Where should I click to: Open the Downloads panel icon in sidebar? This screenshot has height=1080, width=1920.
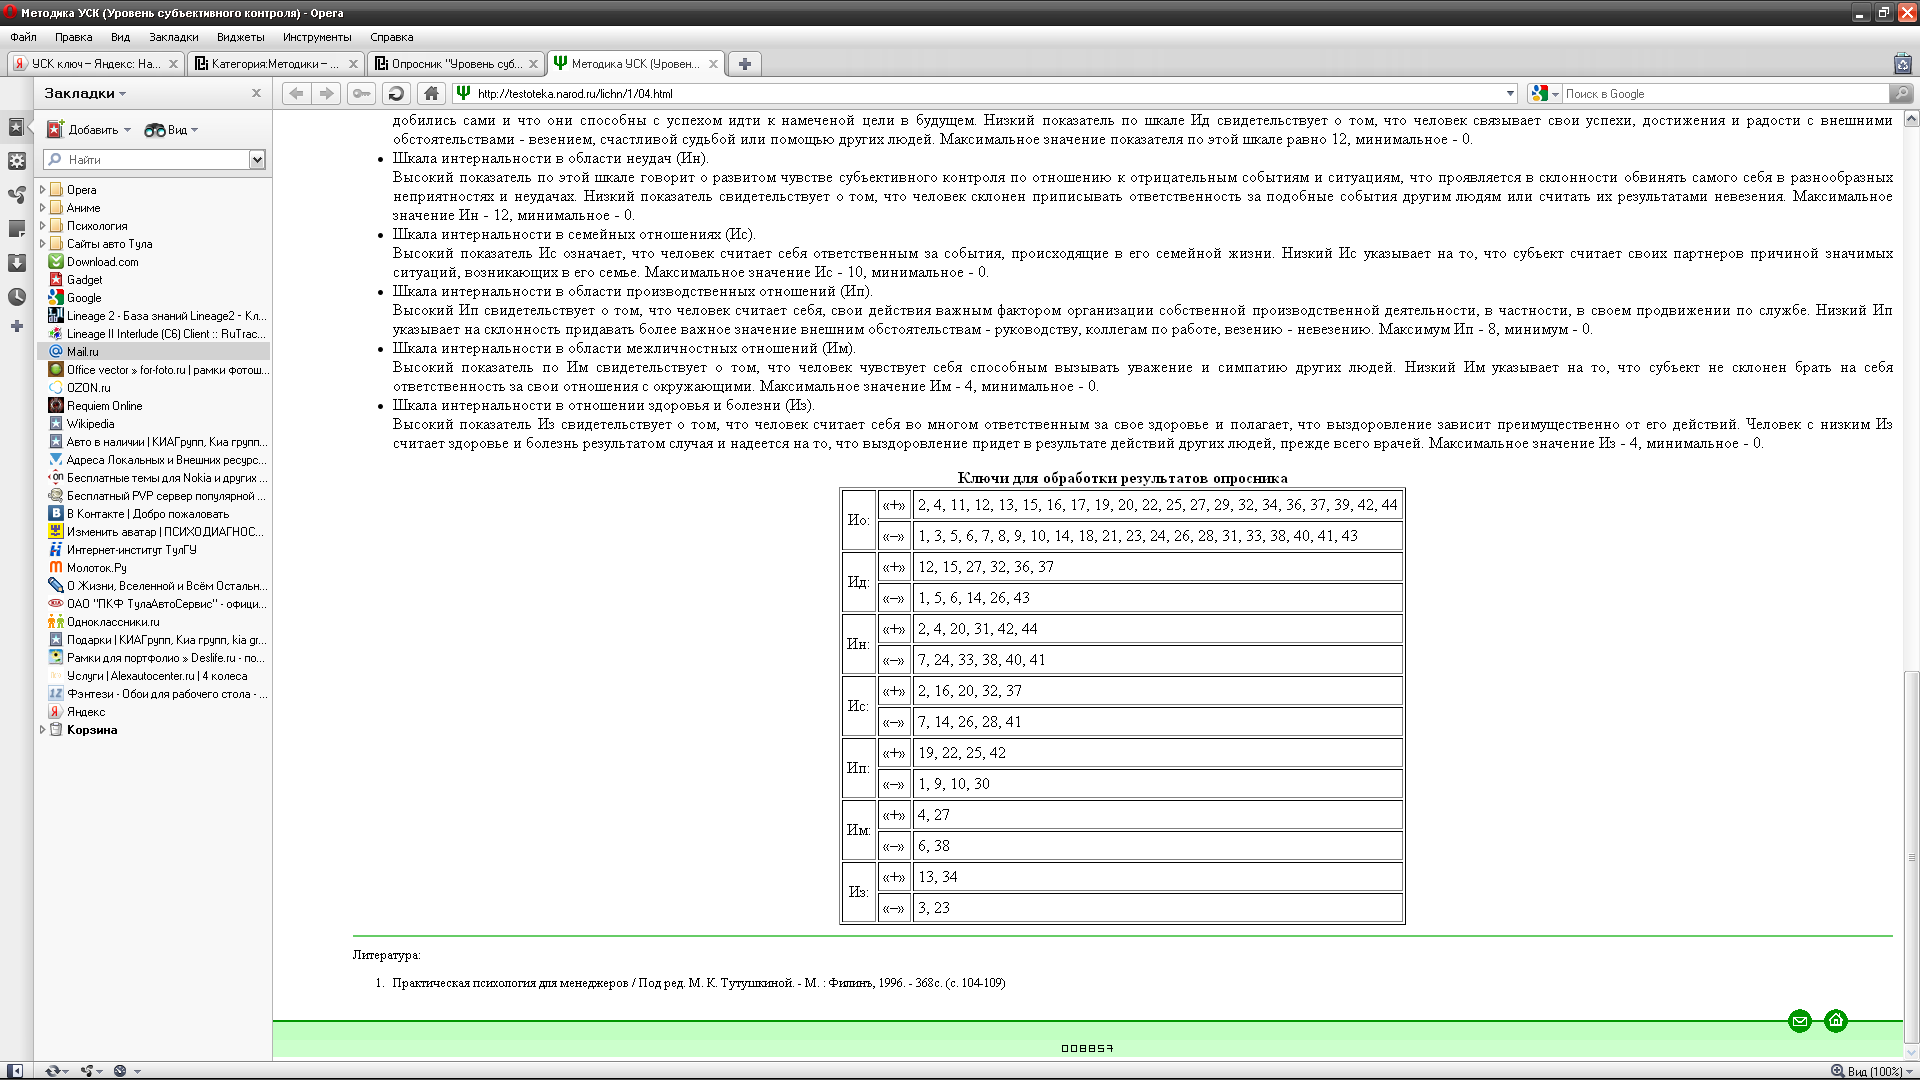[x=16, y=263]
